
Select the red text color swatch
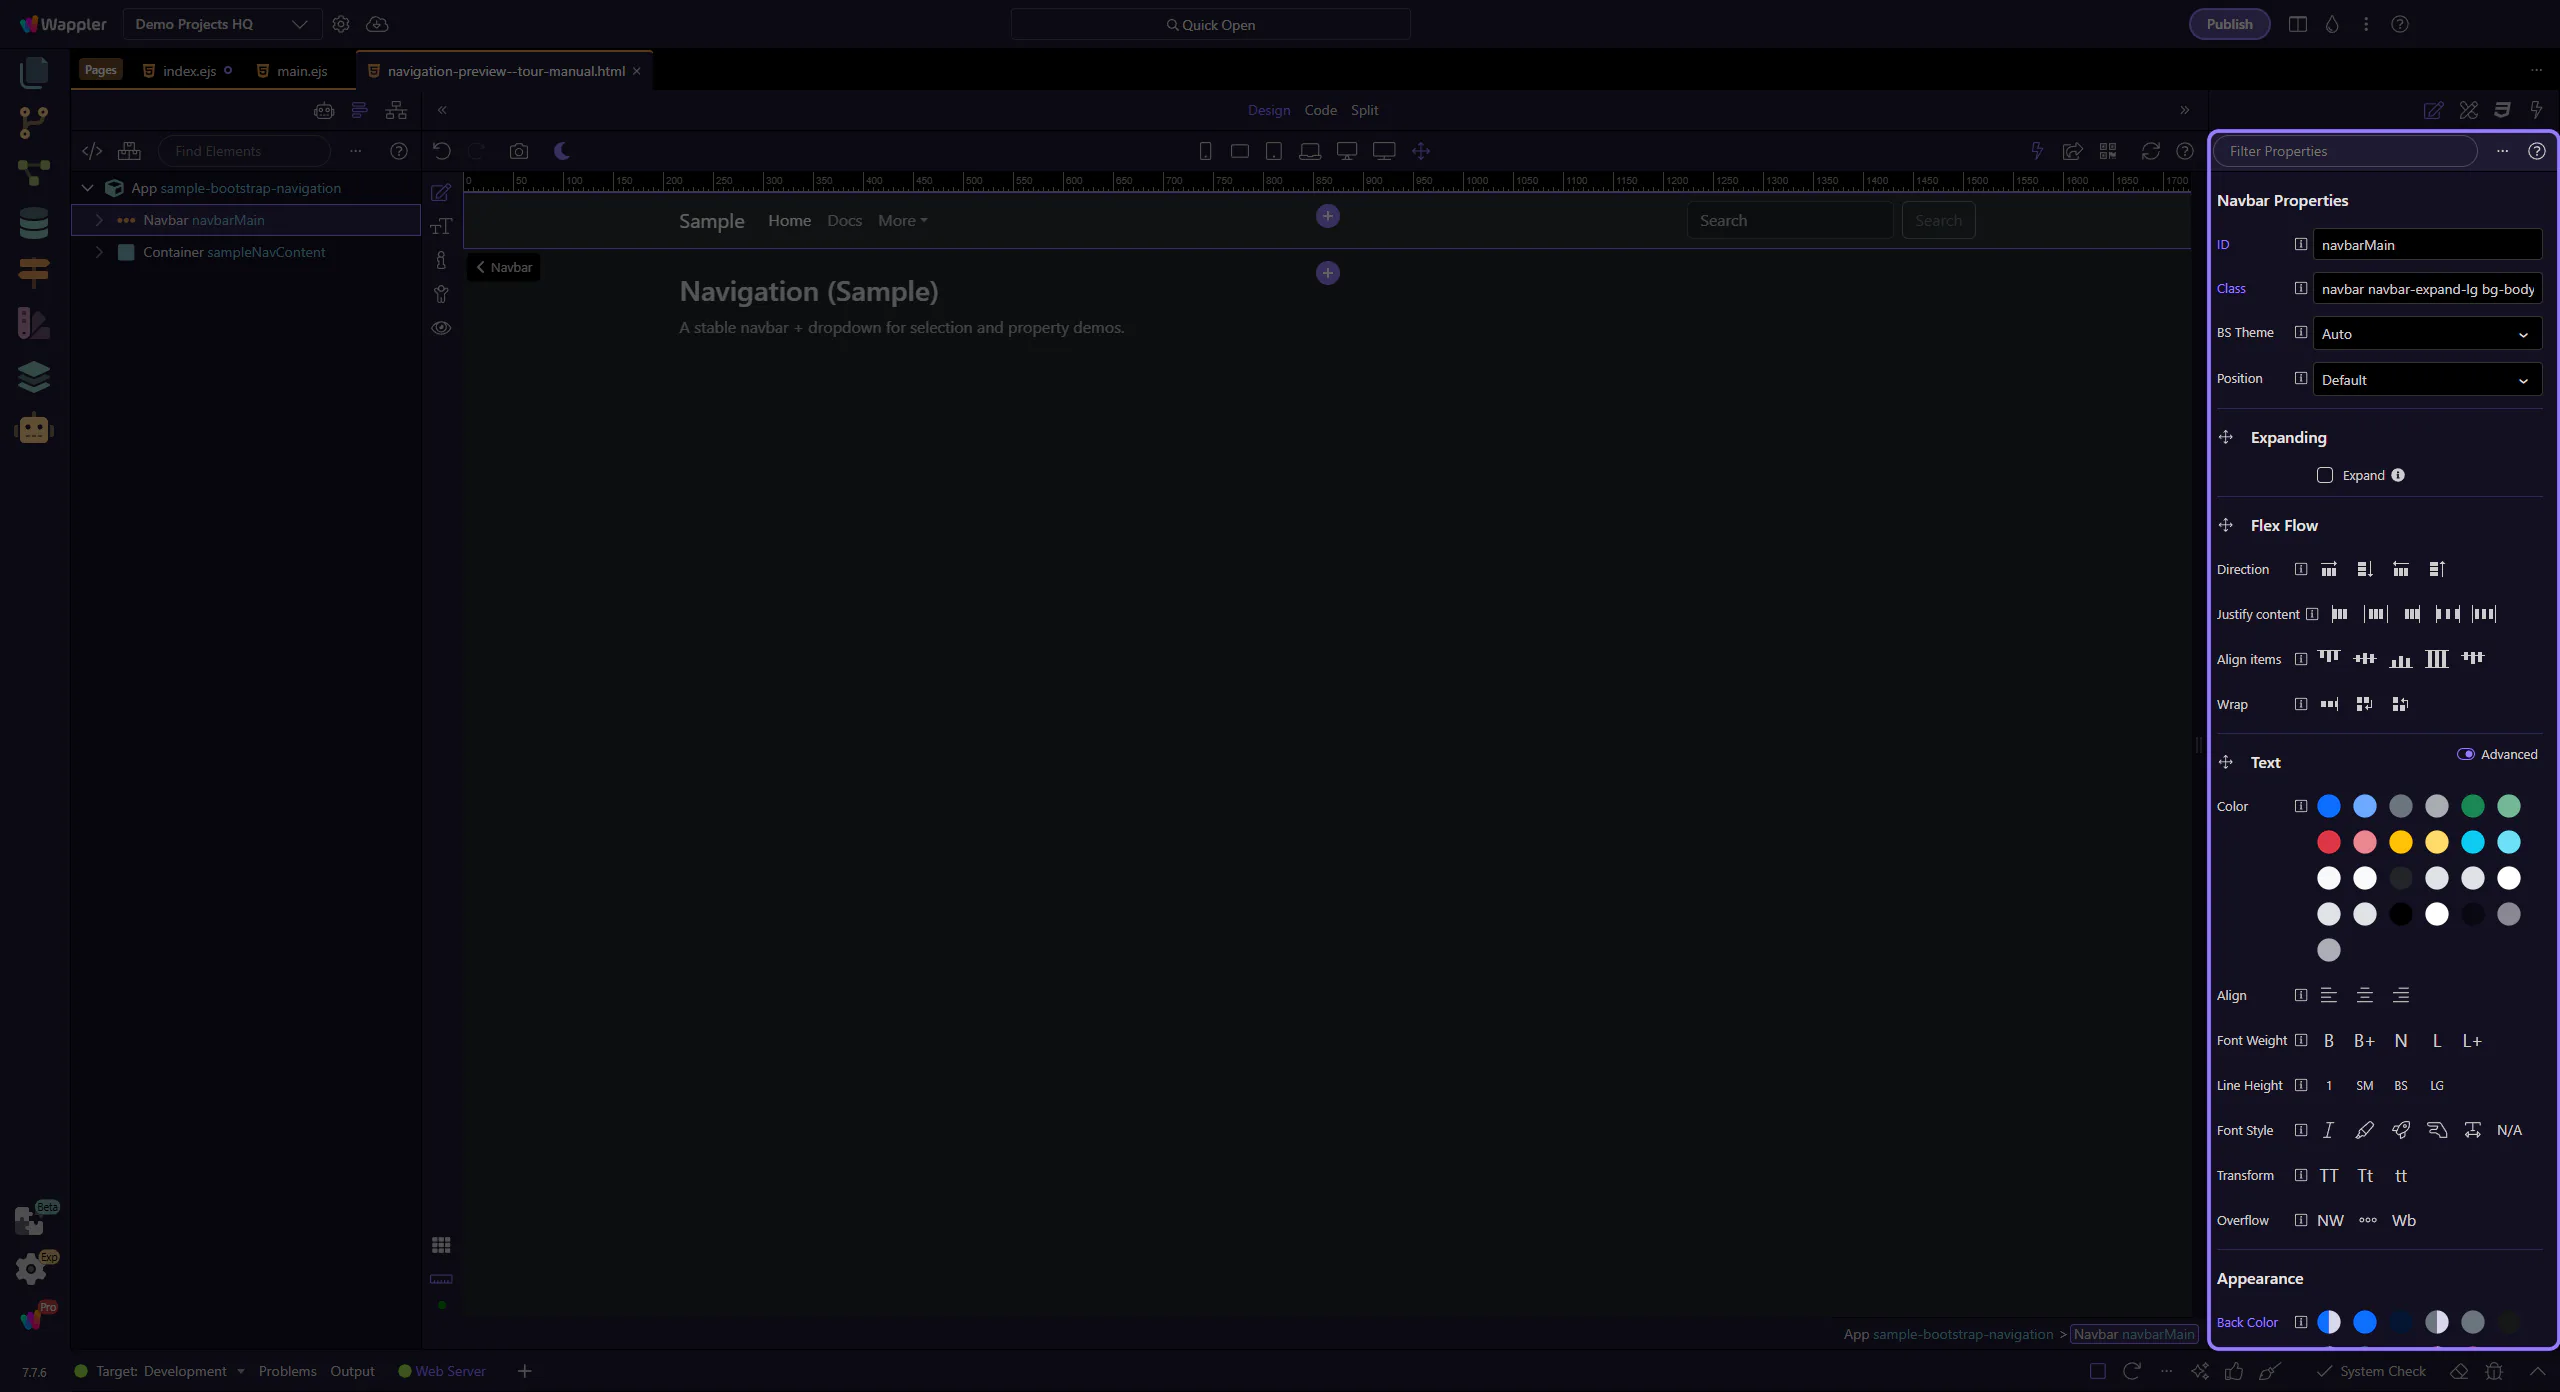coord(2328,842)
